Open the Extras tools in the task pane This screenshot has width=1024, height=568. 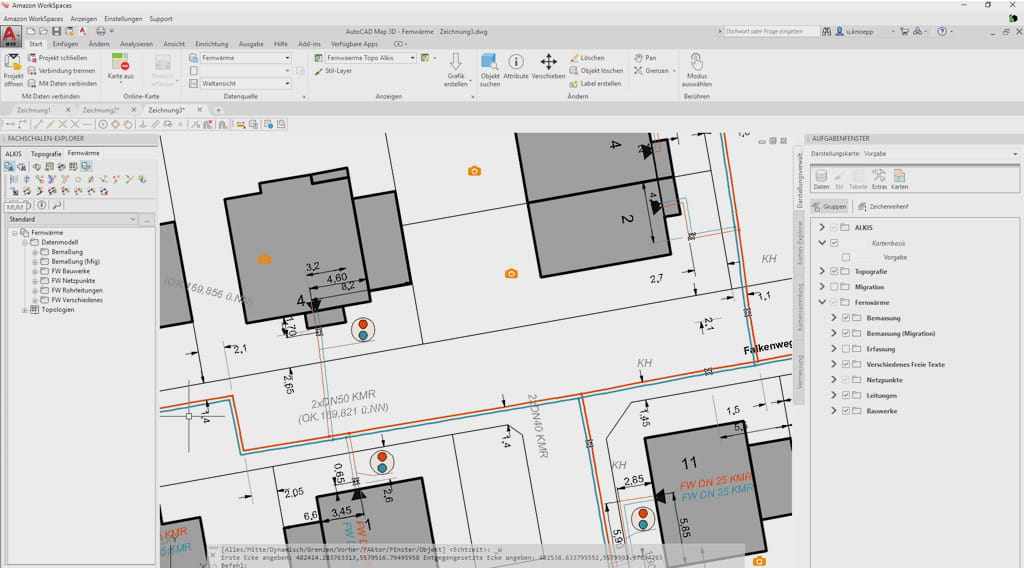point(879,177)
